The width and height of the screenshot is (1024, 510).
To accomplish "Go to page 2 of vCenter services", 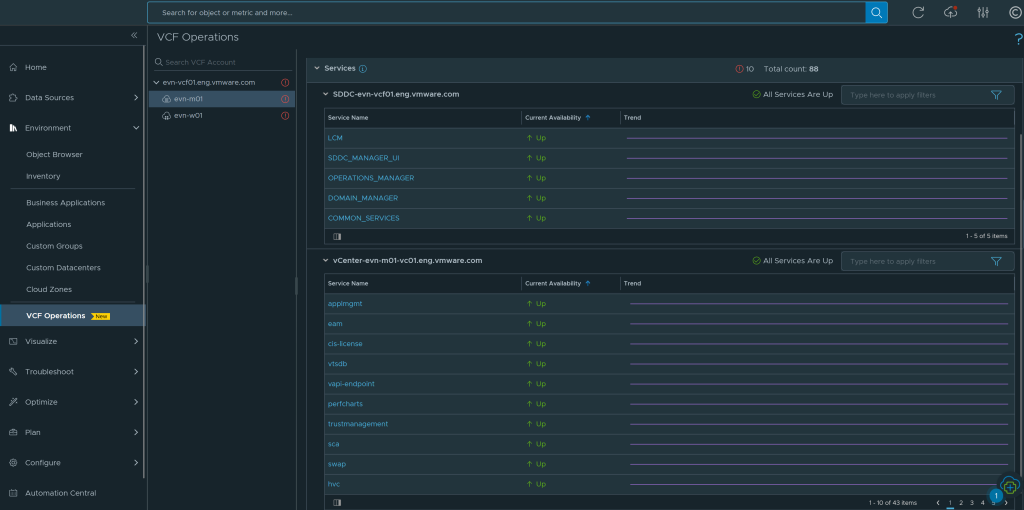I will (x=960, y=503).
